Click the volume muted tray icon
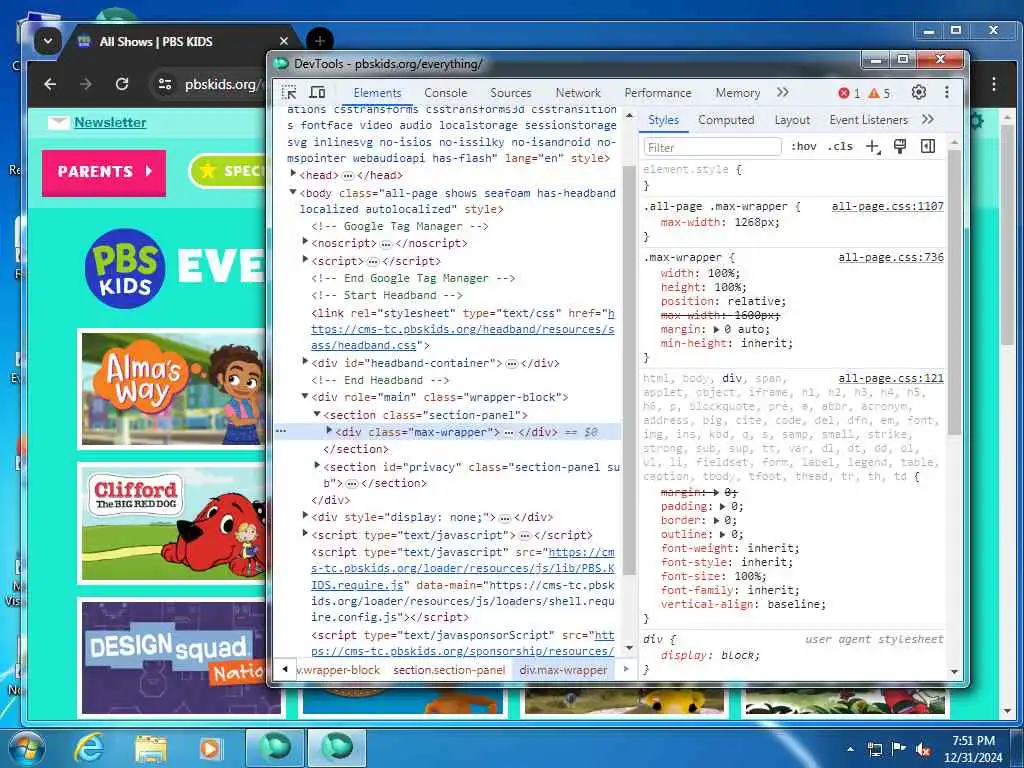 pyautogui.click(x=923, y=749)
